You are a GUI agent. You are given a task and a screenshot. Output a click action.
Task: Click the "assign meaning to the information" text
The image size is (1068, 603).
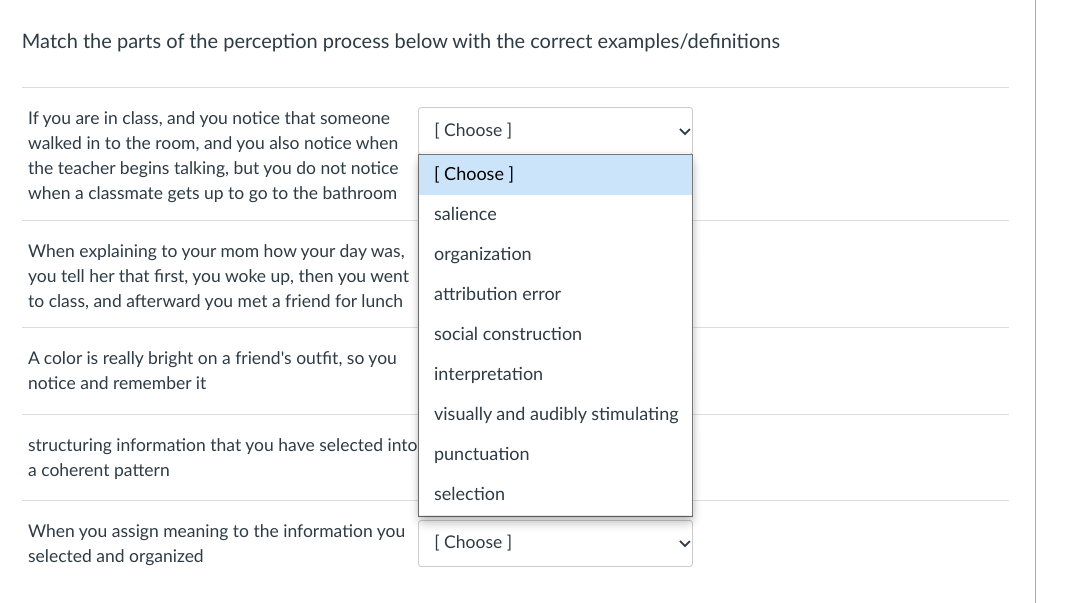(x=215, y=543)
